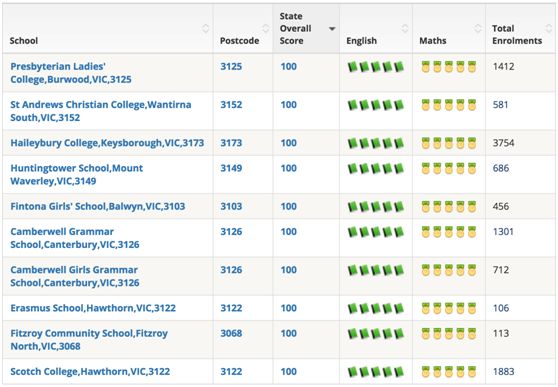Click English book rating for Scotch College
The height and width of the screenshot is (387, 558).
click(x=375, y=372)
